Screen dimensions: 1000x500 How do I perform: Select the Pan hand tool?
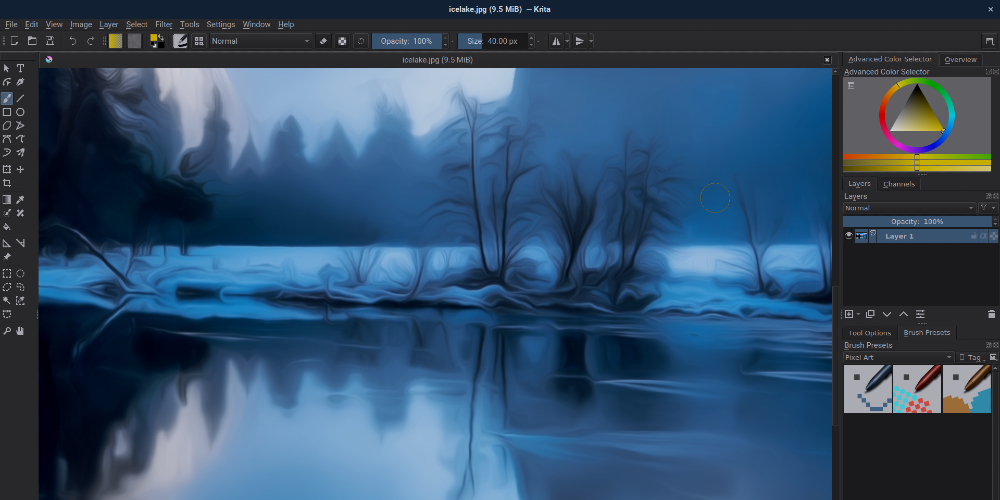(20, 330)
